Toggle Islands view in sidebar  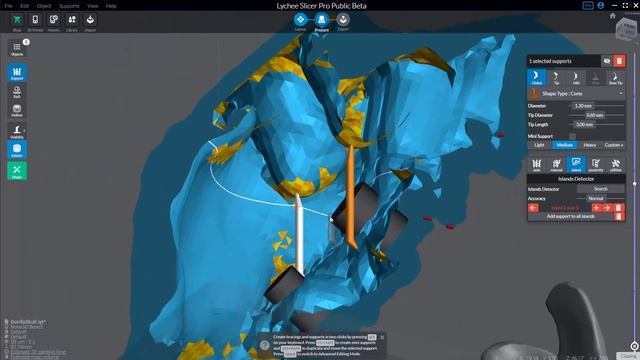click(x=17, y=150)
